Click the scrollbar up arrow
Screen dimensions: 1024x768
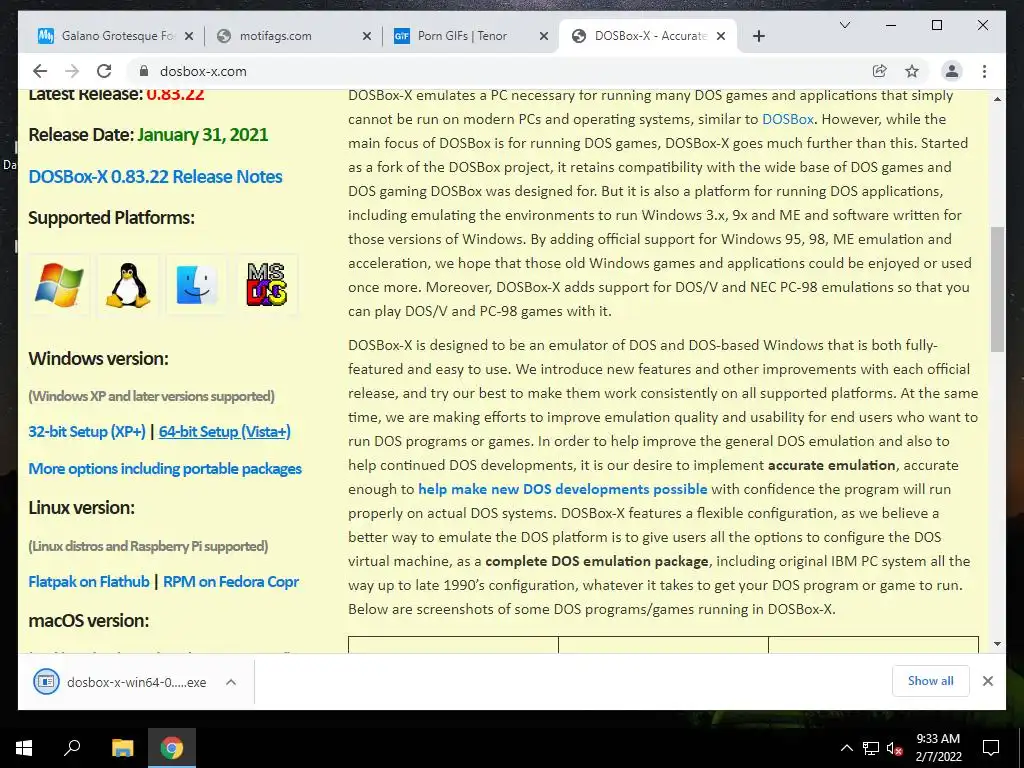[x=997, y=99]
